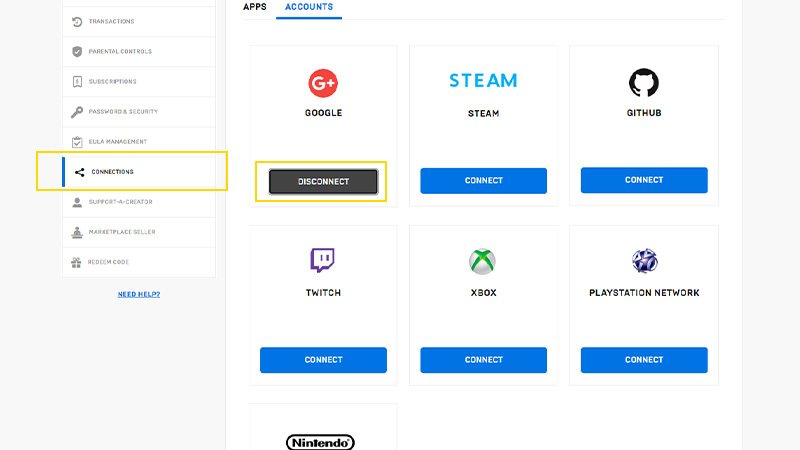Click the Nintendo logo
800x450 pixels.
pos(322,441)
